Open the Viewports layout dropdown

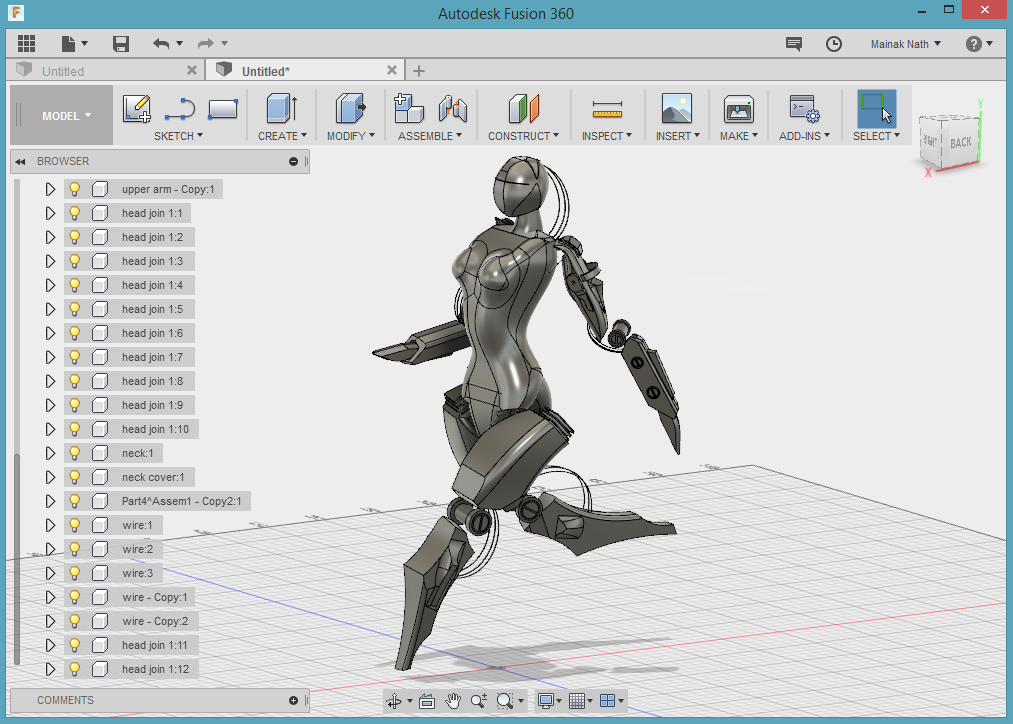click(x=611, y=701)
